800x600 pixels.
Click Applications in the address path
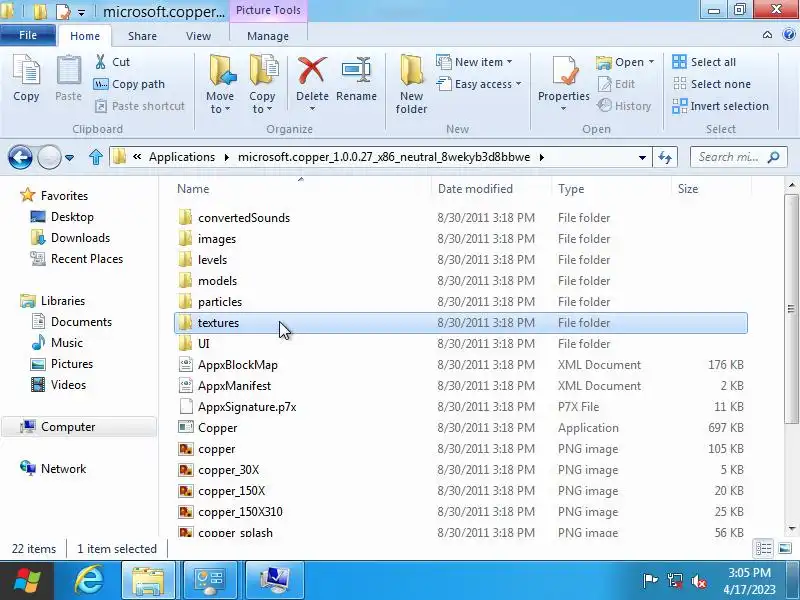182,157
